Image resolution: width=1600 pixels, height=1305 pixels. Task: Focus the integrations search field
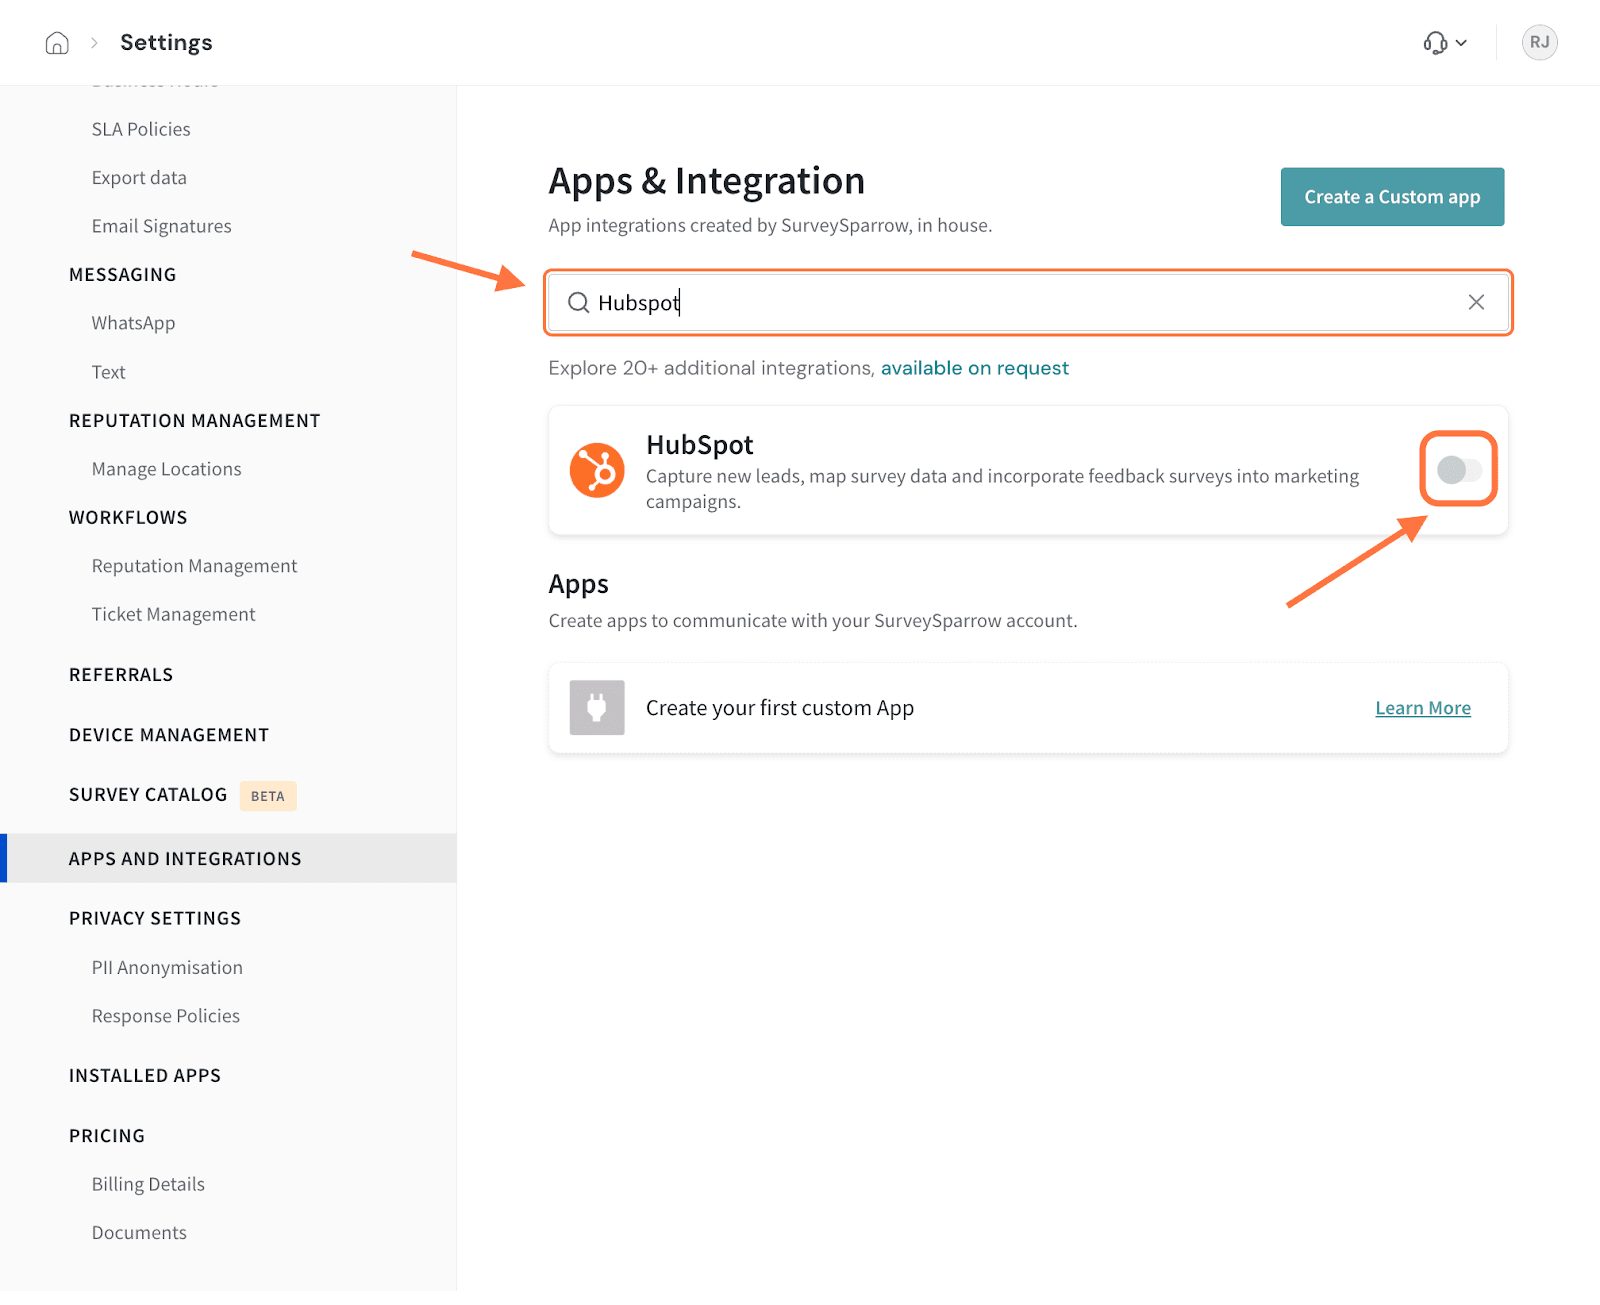tap(1020, 303)
